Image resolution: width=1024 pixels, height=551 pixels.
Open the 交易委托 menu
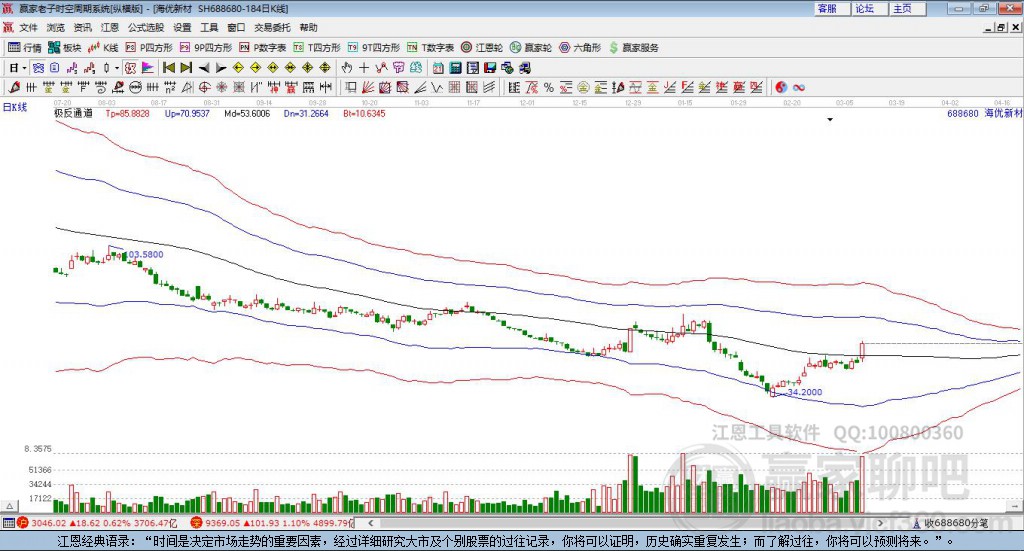tap(272, 27)
